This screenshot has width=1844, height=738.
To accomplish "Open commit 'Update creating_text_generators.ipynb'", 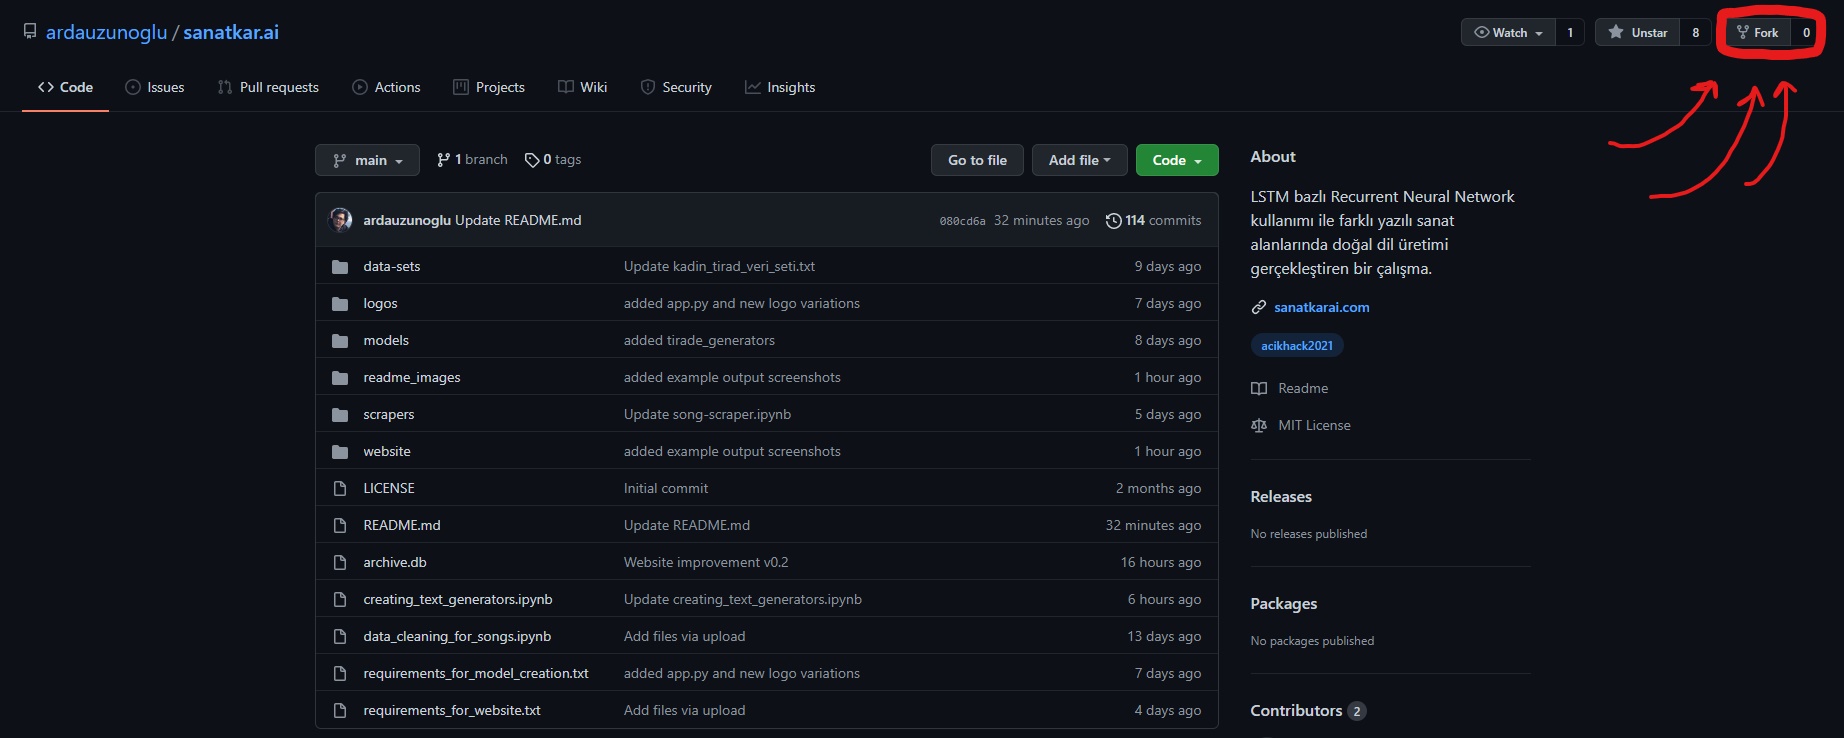I will click(x=743, y=599).
